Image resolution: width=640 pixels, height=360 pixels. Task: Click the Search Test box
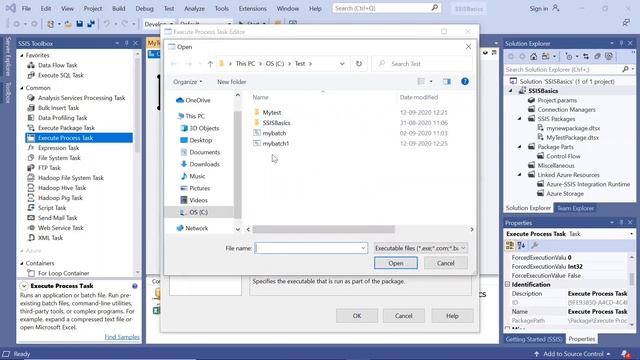tap(422, 64)
